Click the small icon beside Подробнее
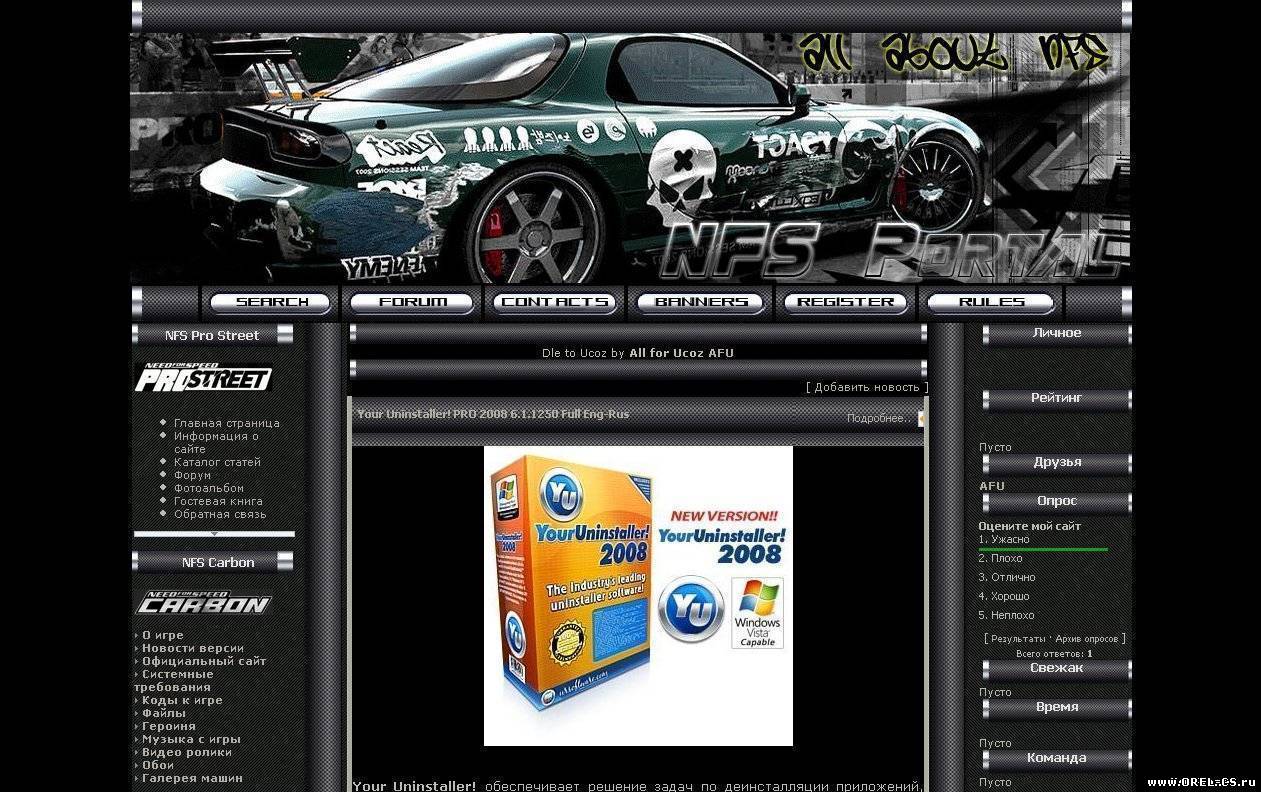The width and height of the screenshot is (1261, 792). tap(921, 419)
